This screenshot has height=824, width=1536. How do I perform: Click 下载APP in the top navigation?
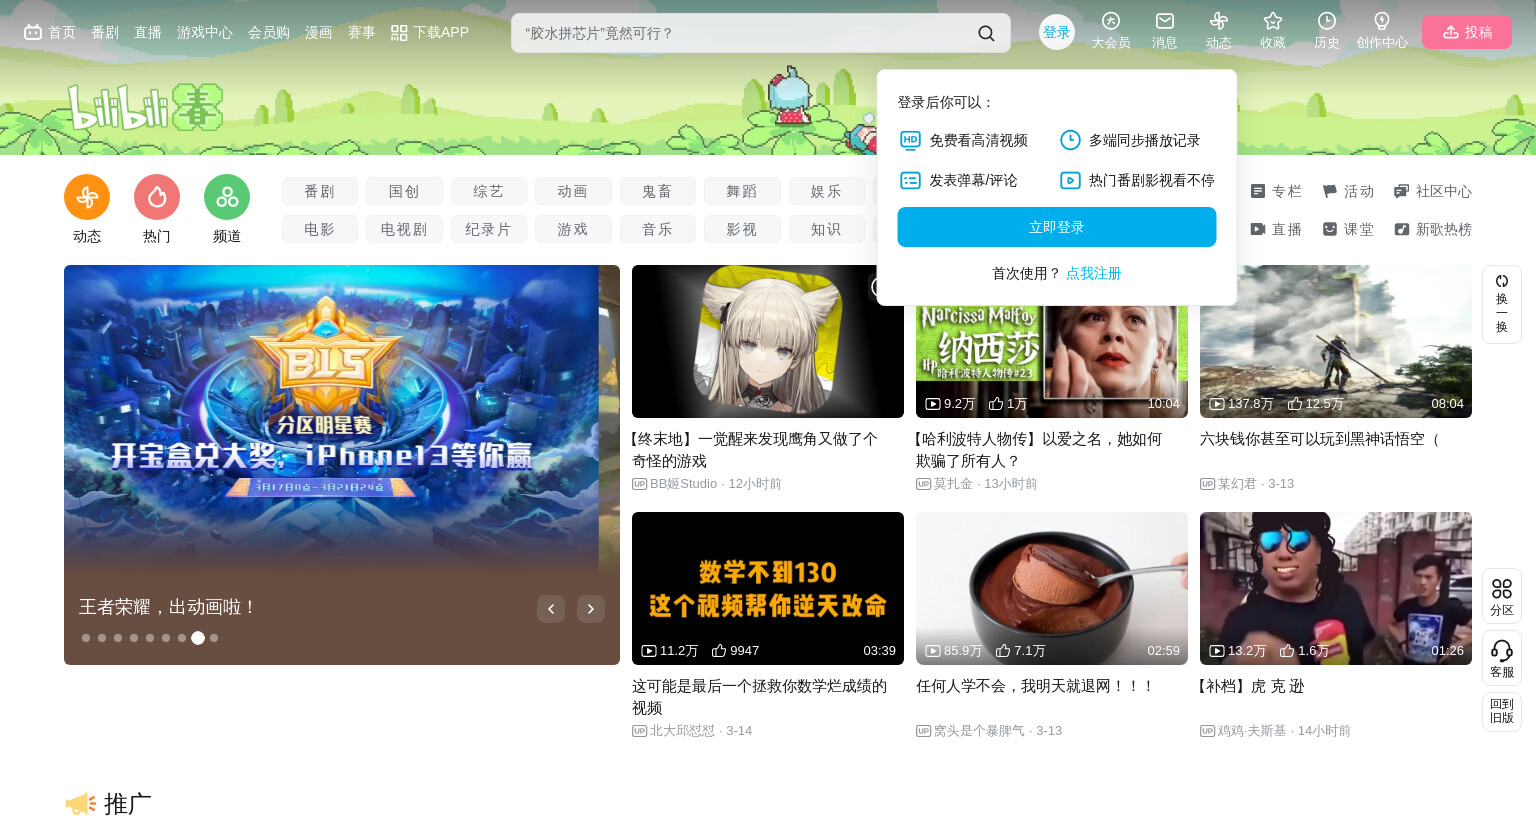click(x=430, y=32)
